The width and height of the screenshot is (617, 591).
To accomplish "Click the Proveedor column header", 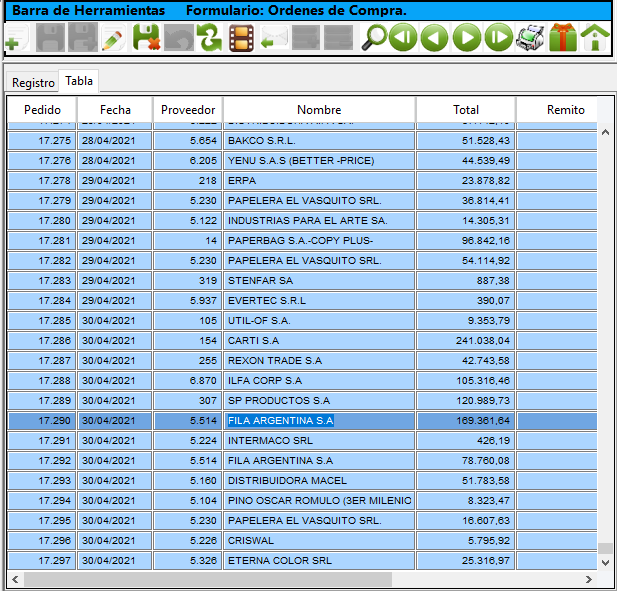I will [188, 110].
